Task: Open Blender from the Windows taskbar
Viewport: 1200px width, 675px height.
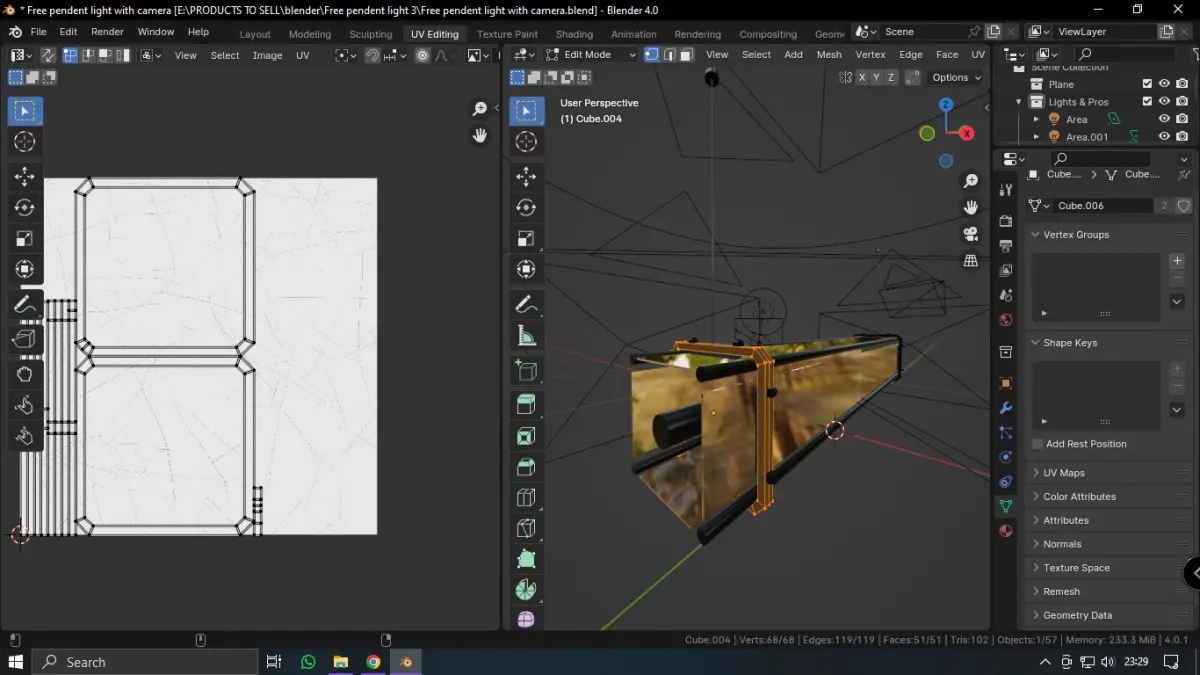Action: coord(406,662)
